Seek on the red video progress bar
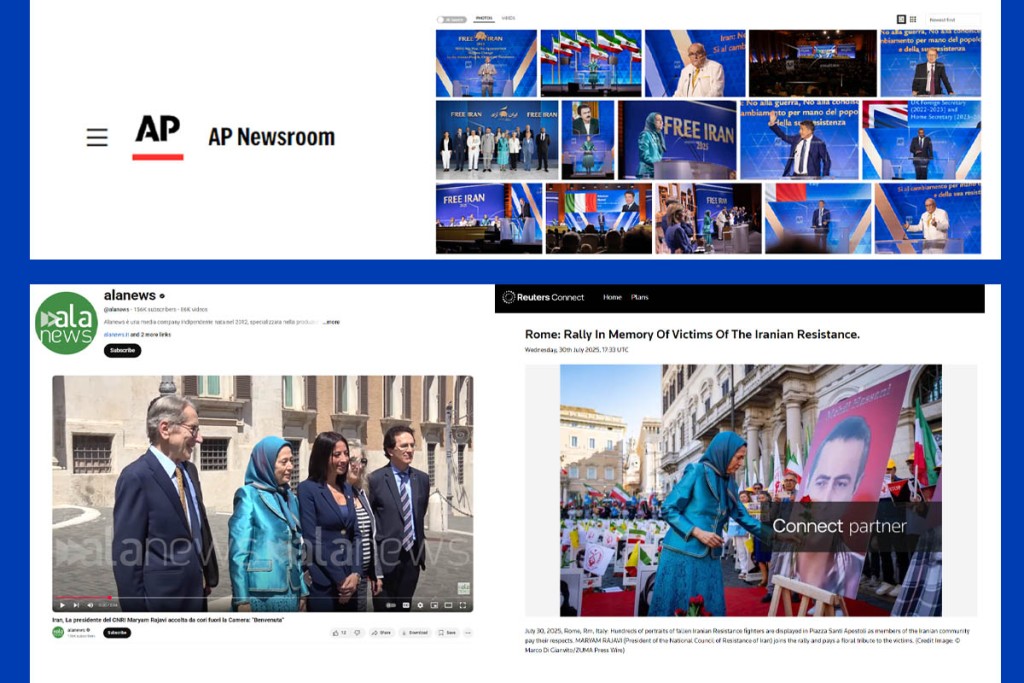Image resolution: width=1024 pixels, height=683 pixels. click(263, 597)
